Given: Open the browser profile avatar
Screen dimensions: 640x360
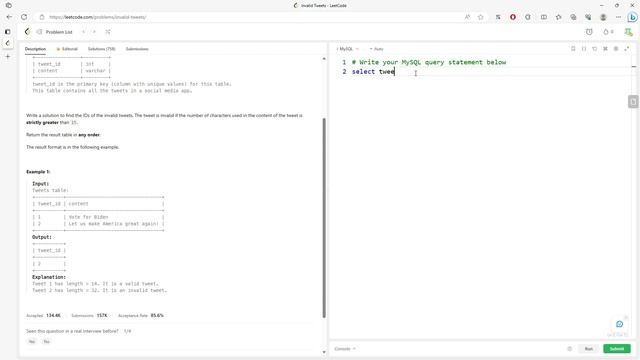Looking at the screenshot, I should (x=603, y=17).
